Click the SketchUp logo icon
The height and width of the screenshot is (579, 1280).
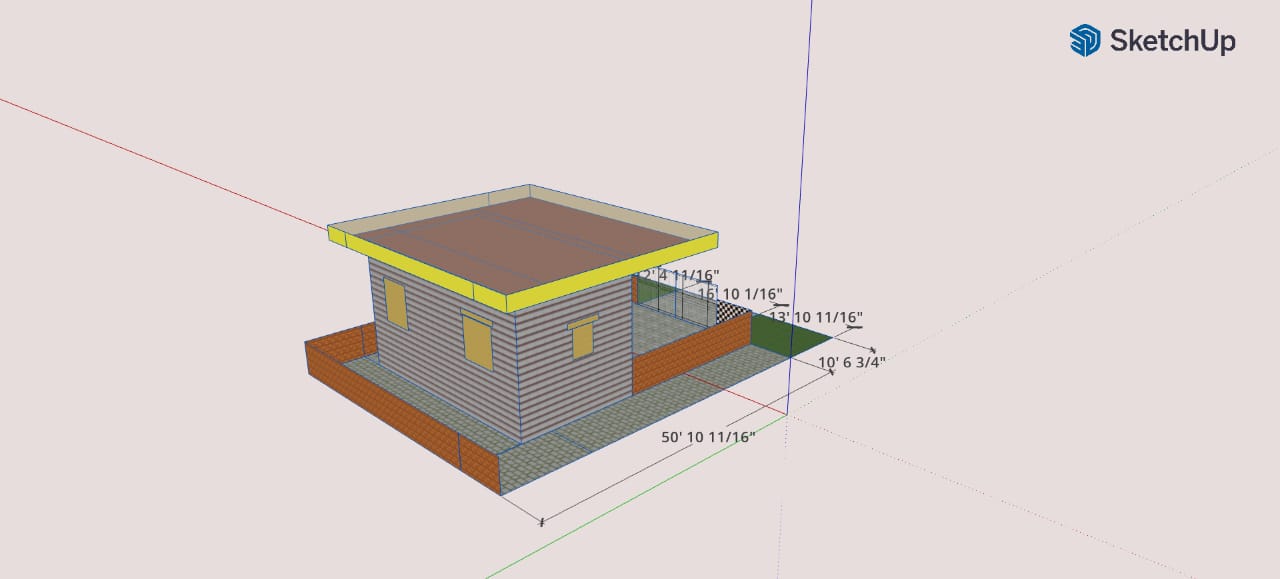1085,41
